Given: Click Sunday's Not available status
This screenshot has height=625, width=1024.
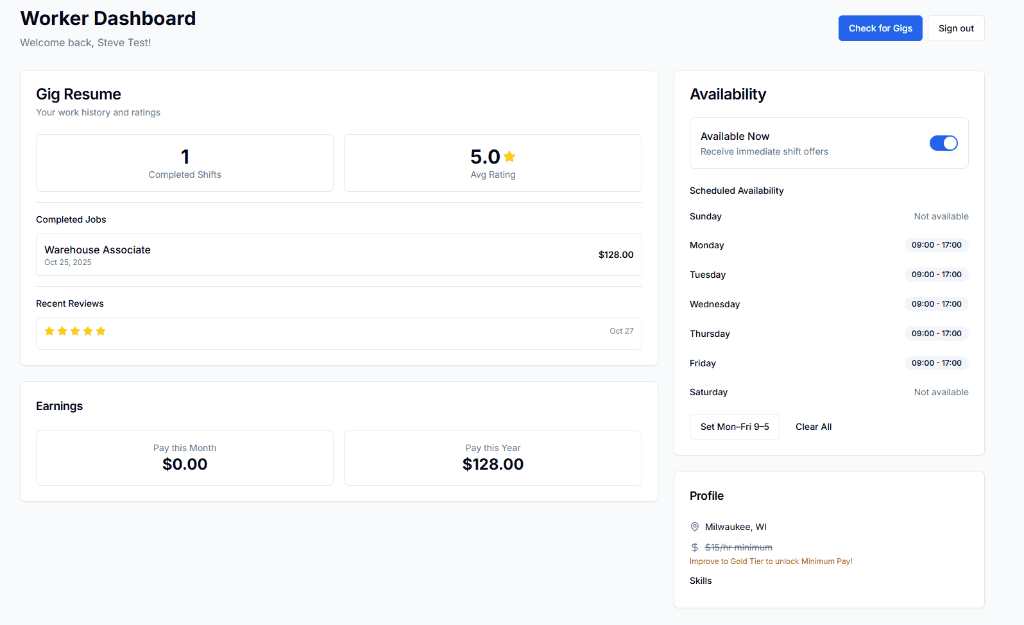Looking at the screenshot, I should tap(940, 216).
